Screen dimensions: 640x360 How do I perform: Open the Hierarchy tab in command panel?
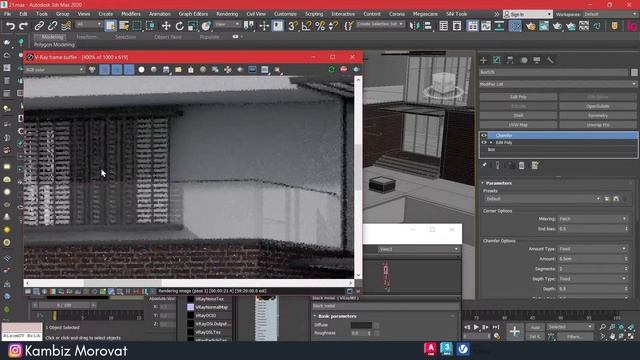pyautogui.click(x=510, y=60)
